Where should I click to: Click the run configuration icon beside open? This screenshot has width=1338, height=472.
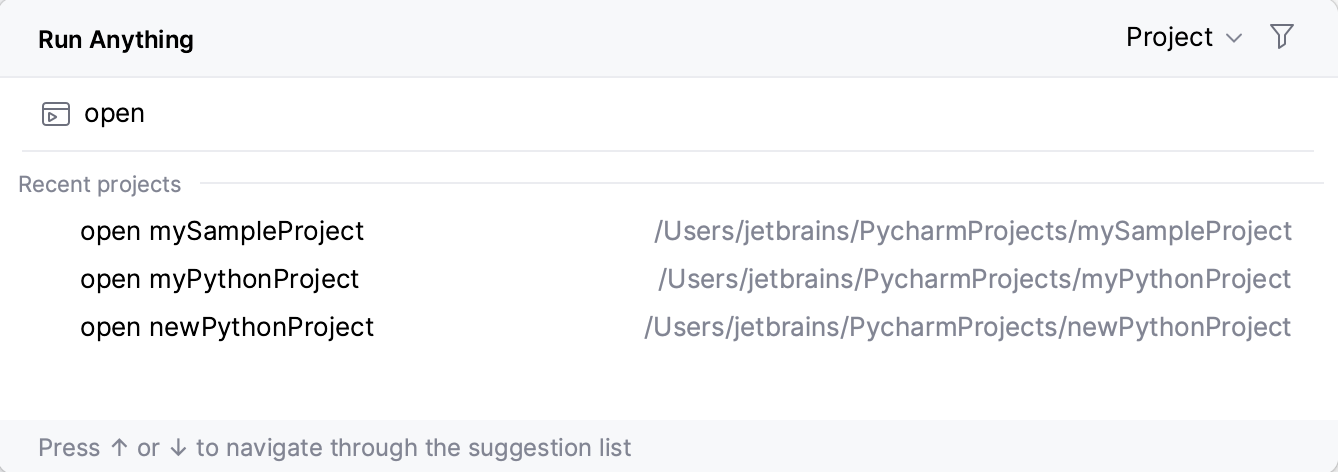click(56, 114)
